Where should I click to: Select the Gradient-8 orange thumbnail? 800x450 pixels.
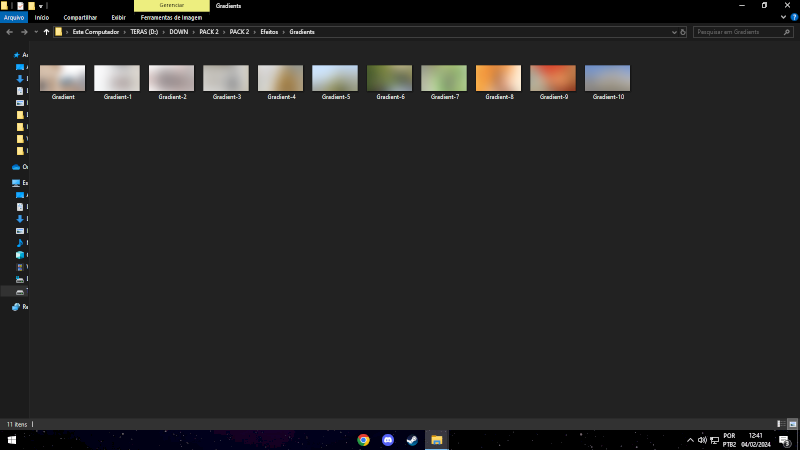[x=498, y=78]
